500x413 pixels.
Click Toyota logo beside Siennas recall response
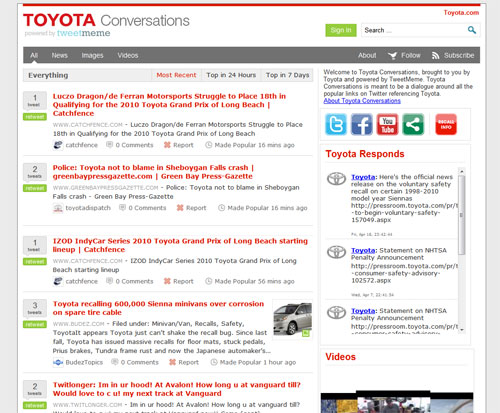point(336,179)
